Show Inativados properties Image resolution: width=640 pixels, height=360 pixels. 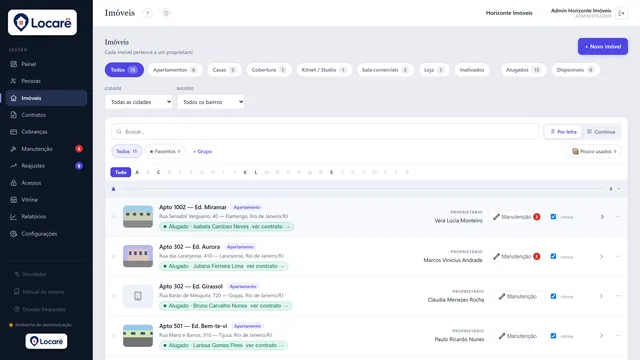472,70
